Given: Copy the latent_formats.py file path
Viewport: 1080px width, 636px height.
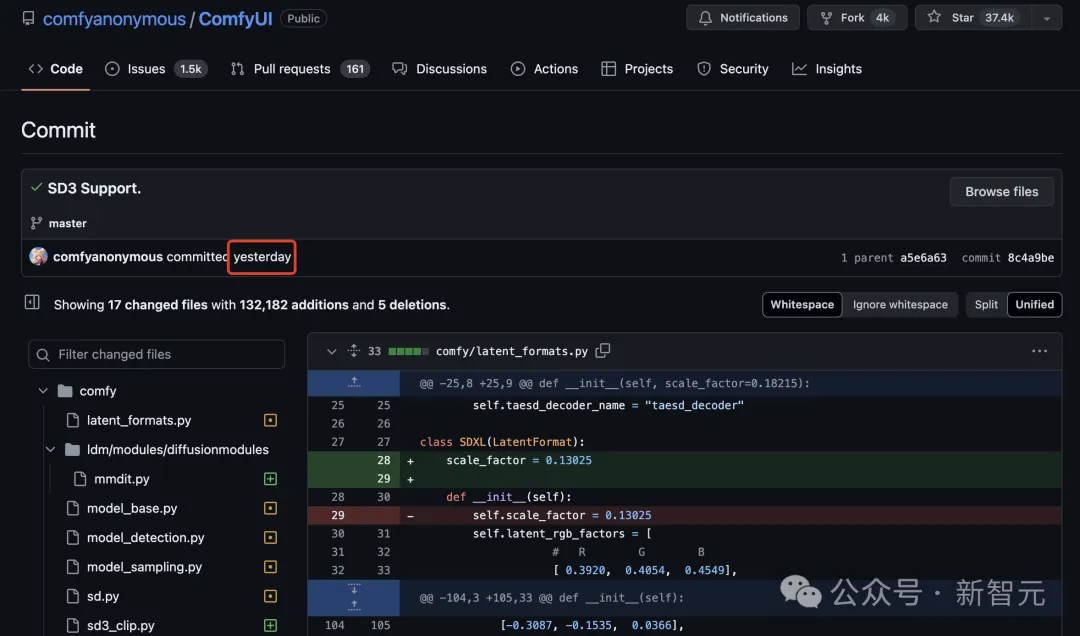Looking at the screenshot, I should pyautogui.click(x=603, y=351).
